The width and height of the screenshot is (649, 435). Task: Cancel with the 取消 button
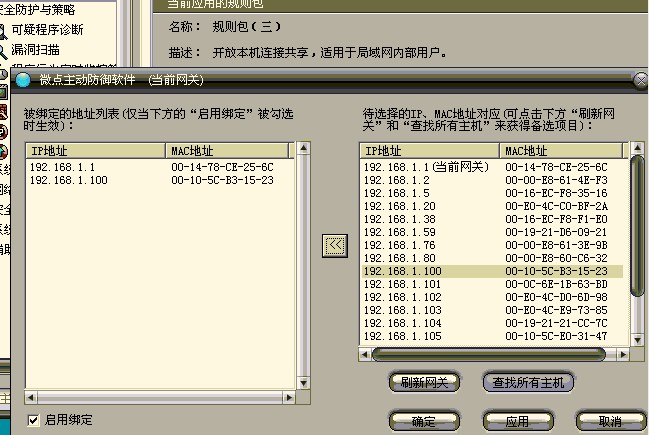click(x=611, y=421)
